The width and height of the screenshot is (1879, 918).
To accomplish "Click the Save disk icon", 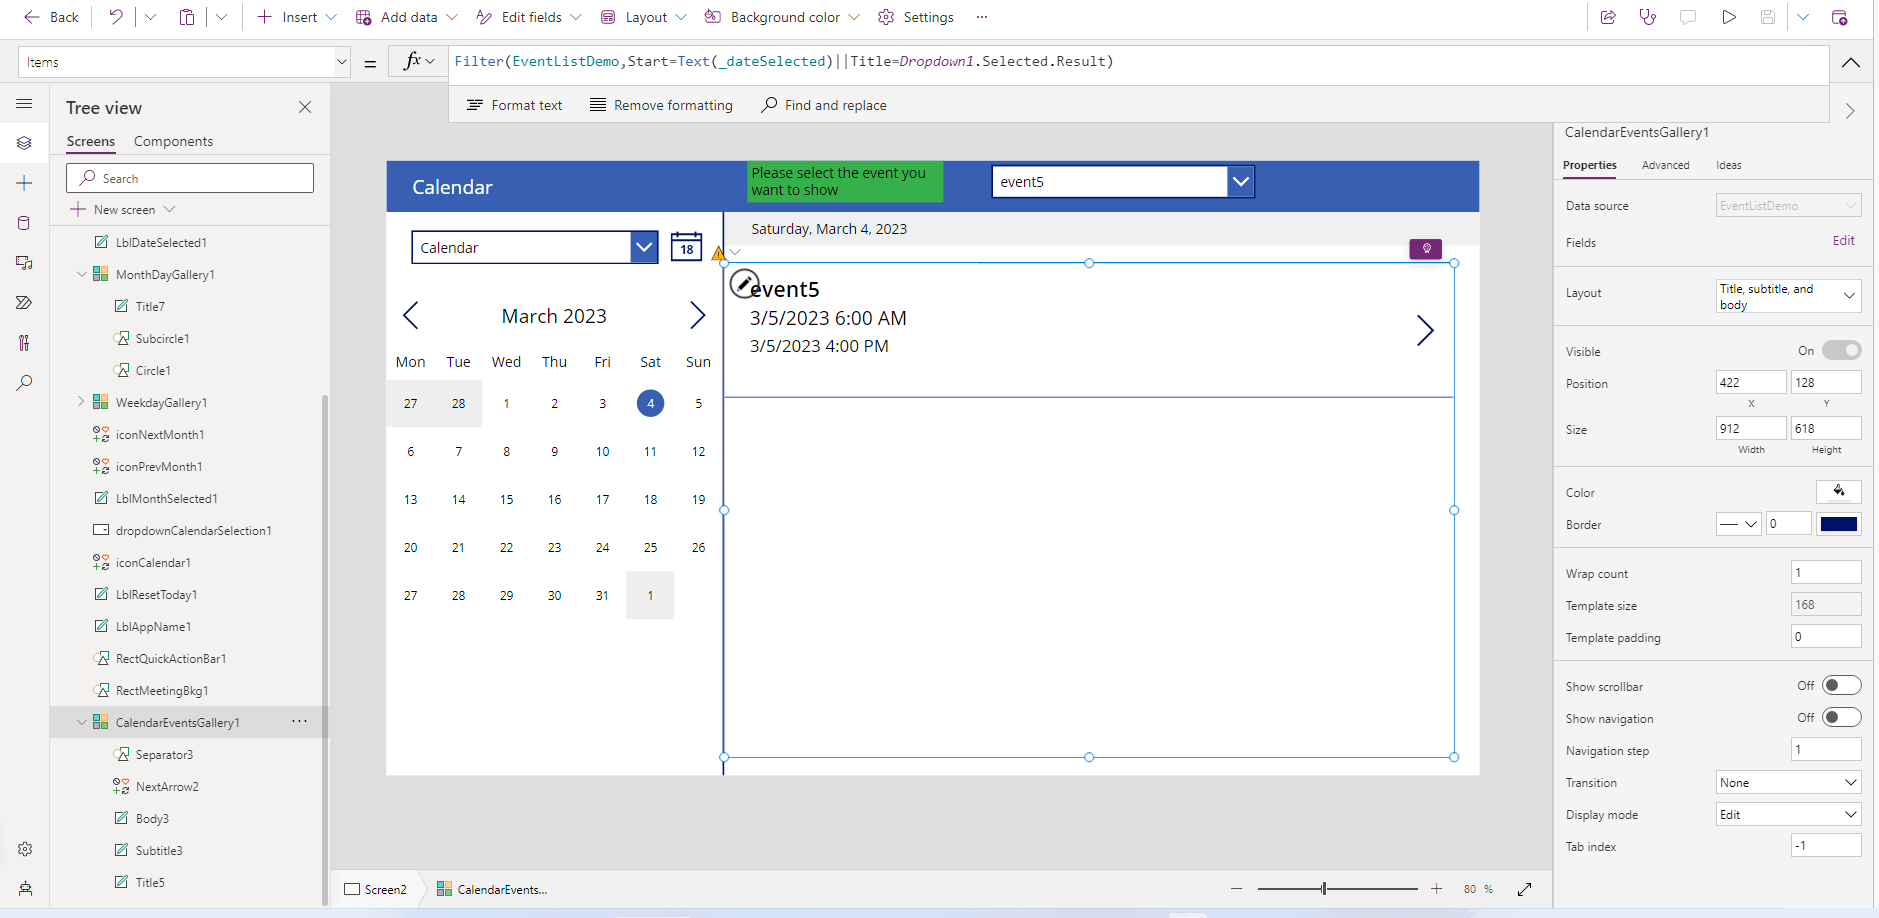I will click(1768, 17).
